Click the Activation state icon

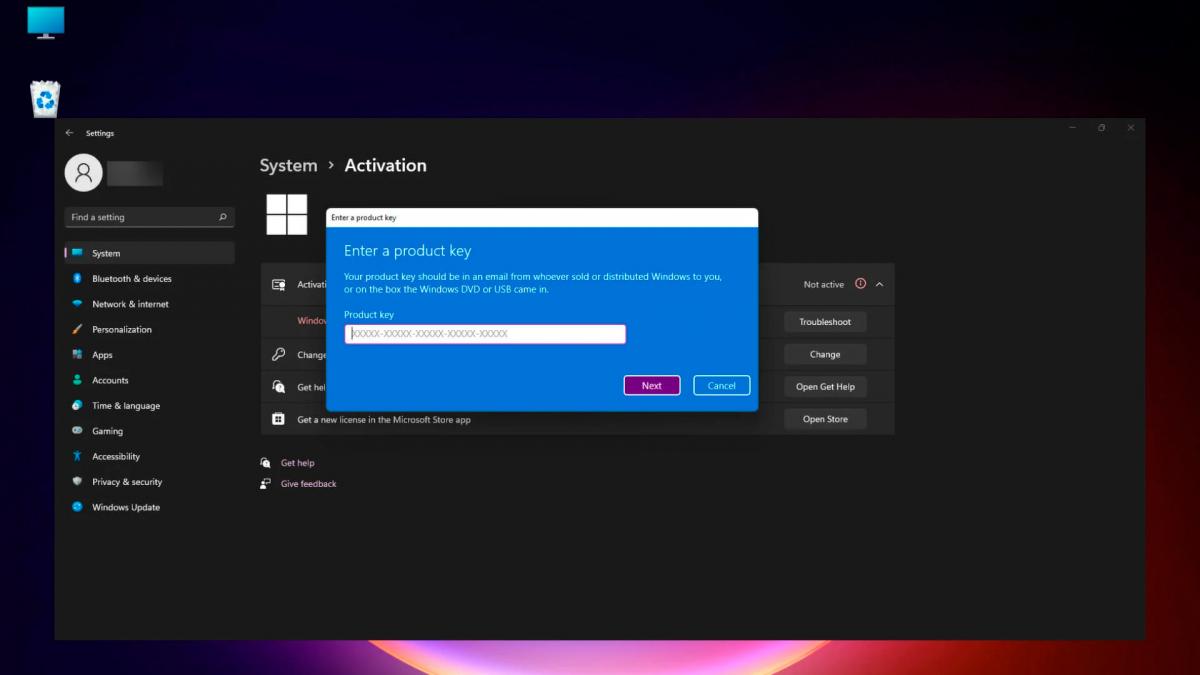tap(279, 285)
